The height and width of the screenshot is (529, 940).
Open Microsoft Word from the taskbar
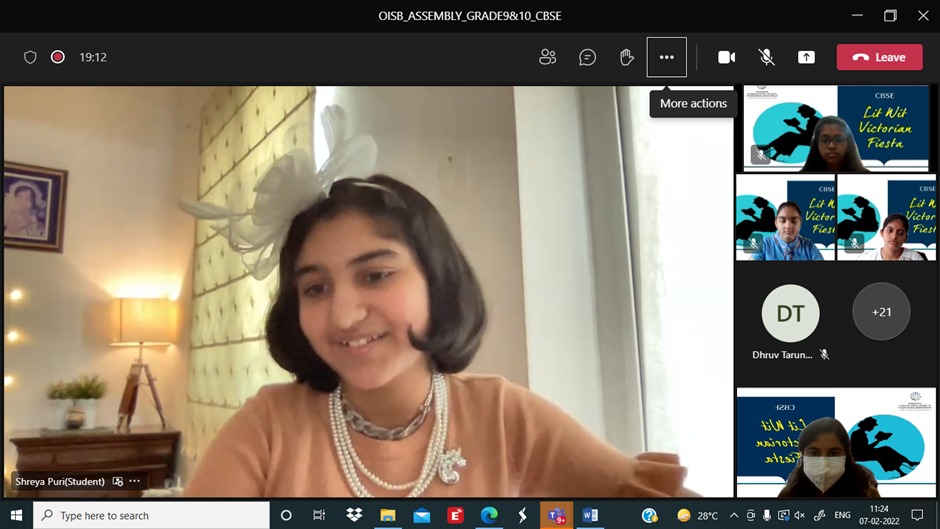point(590,515)
